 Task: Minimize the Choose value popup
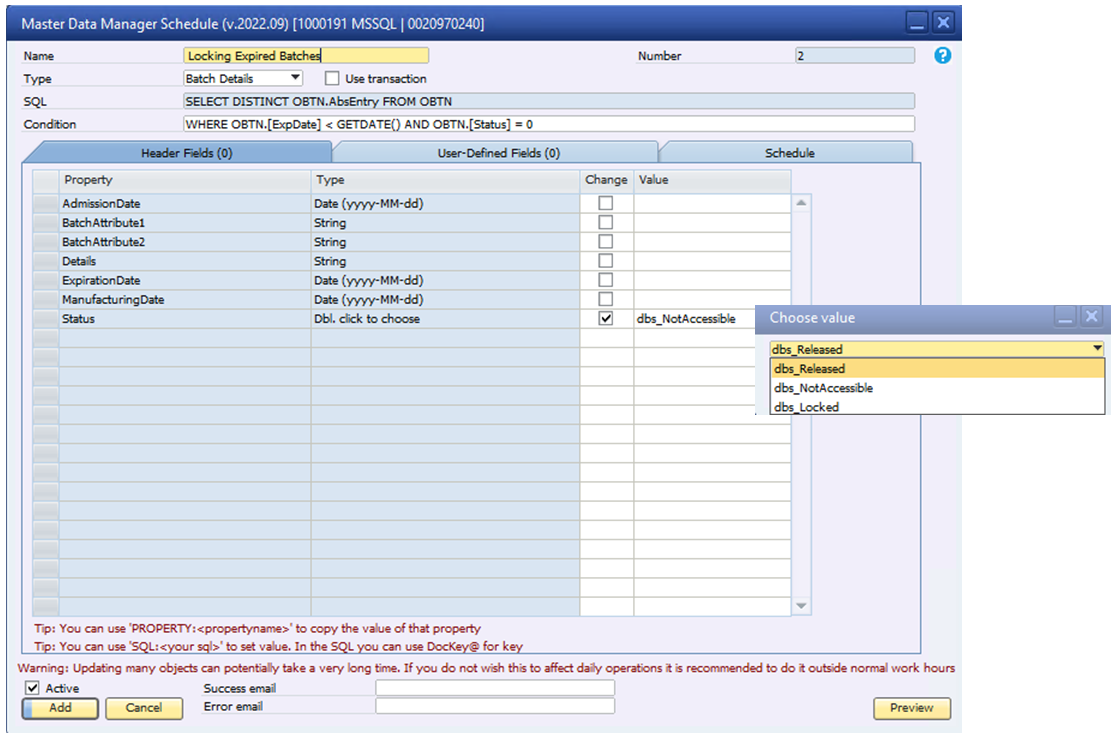(x=1064, y=317)
